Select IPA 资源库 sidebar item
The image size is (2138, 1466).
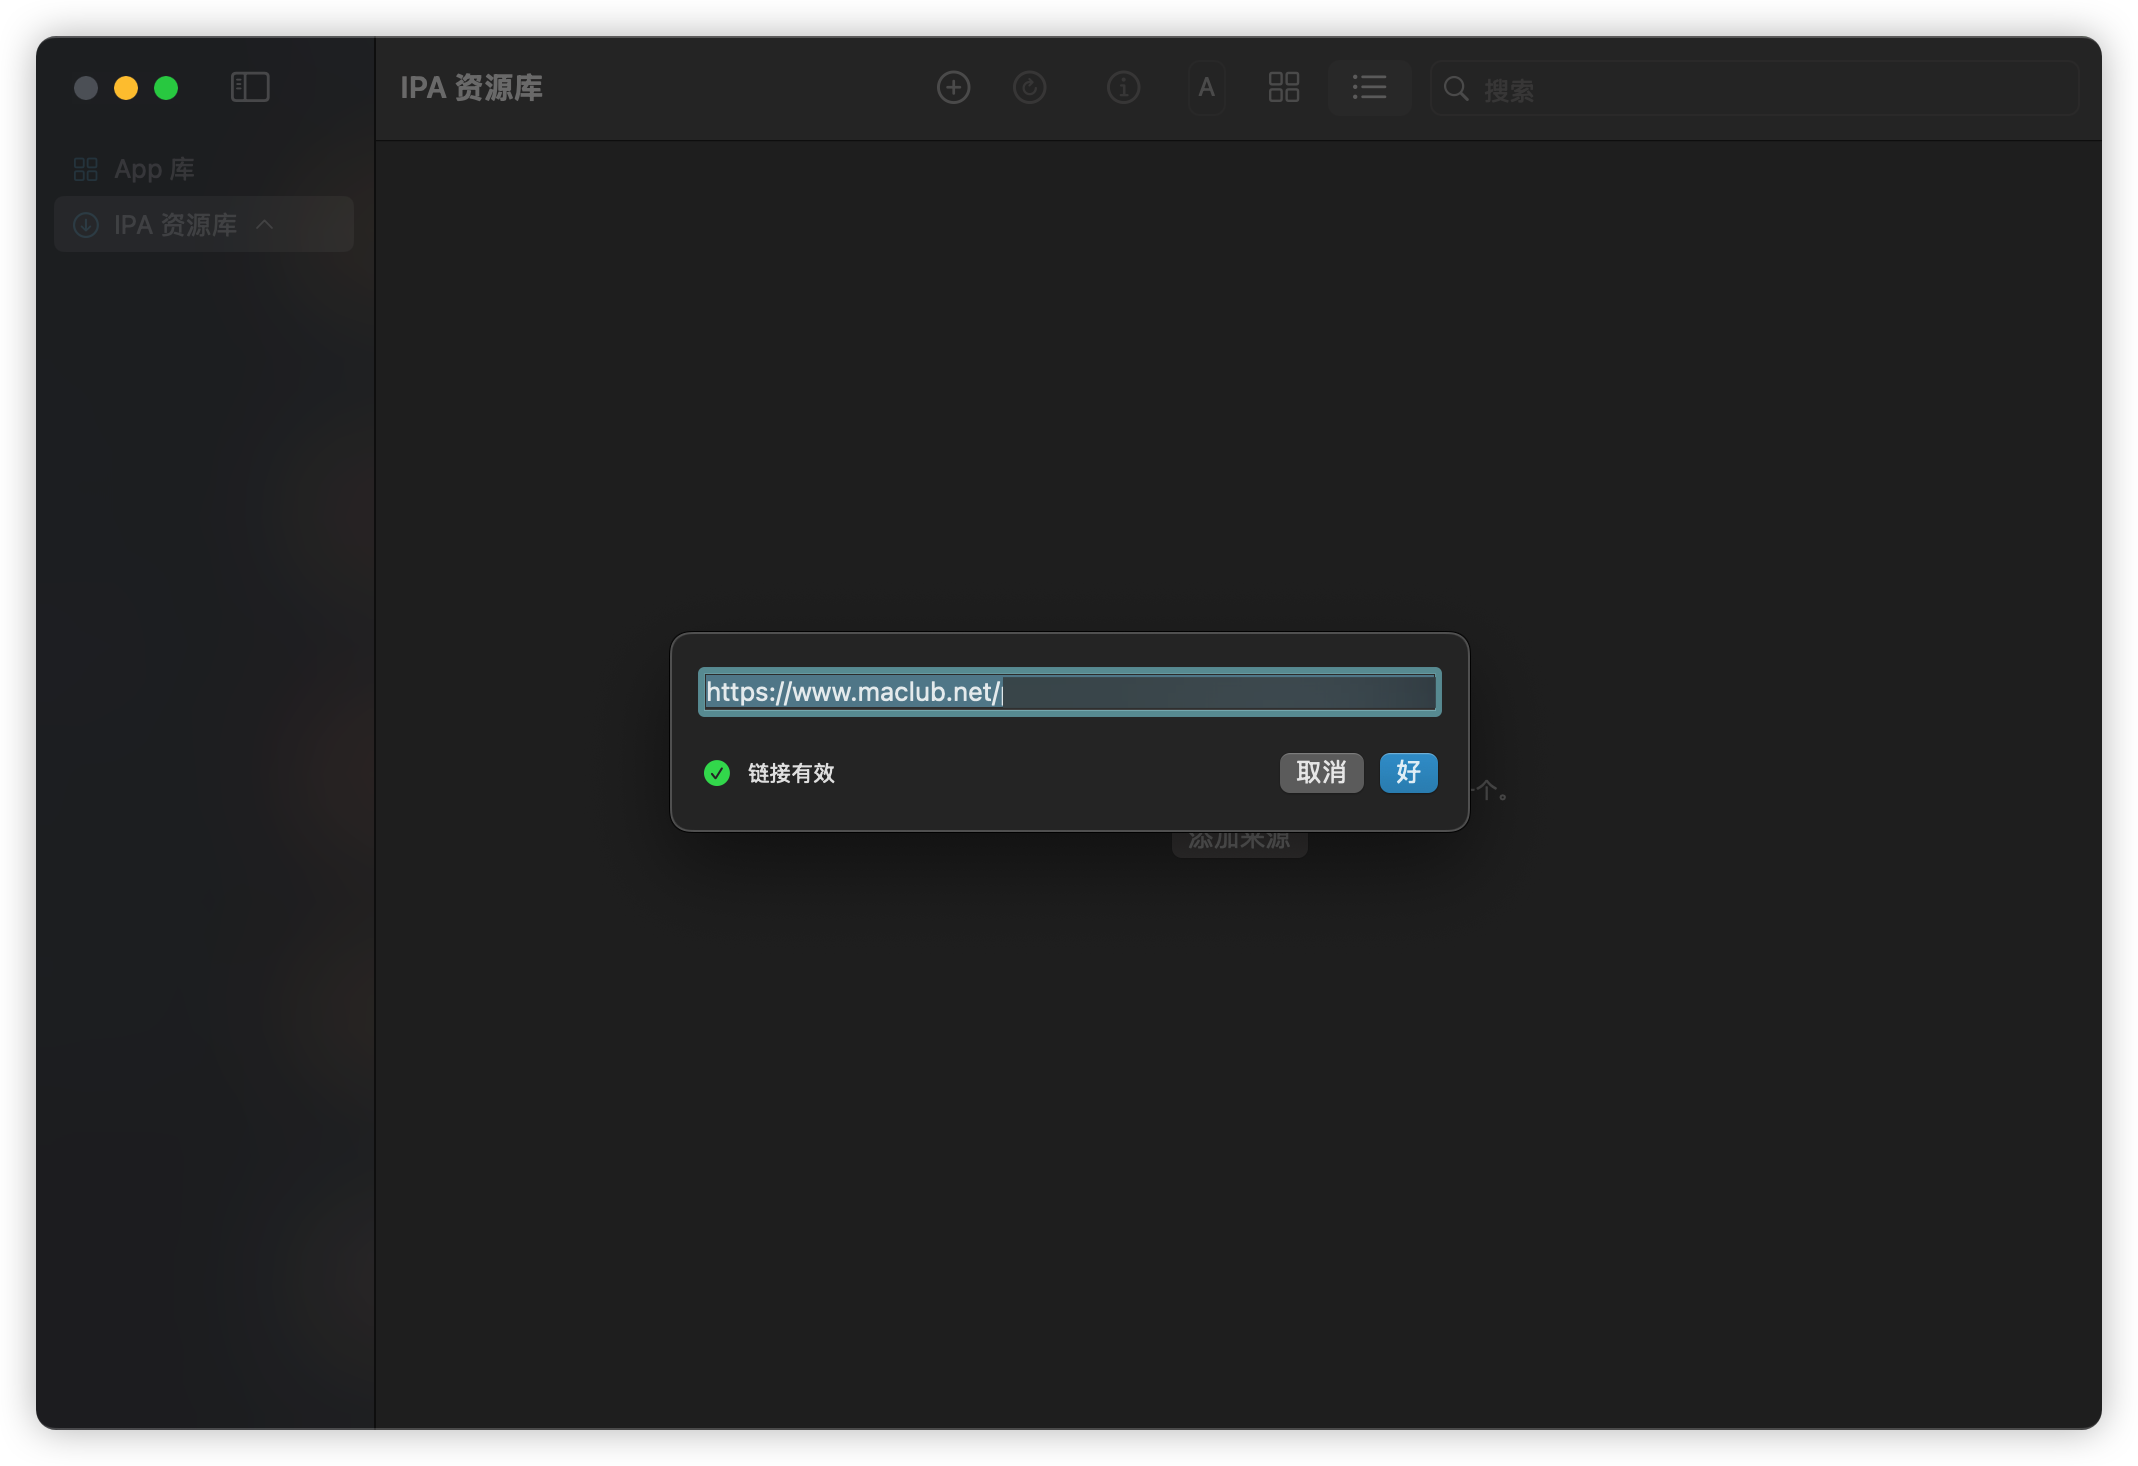click(175, 225)
